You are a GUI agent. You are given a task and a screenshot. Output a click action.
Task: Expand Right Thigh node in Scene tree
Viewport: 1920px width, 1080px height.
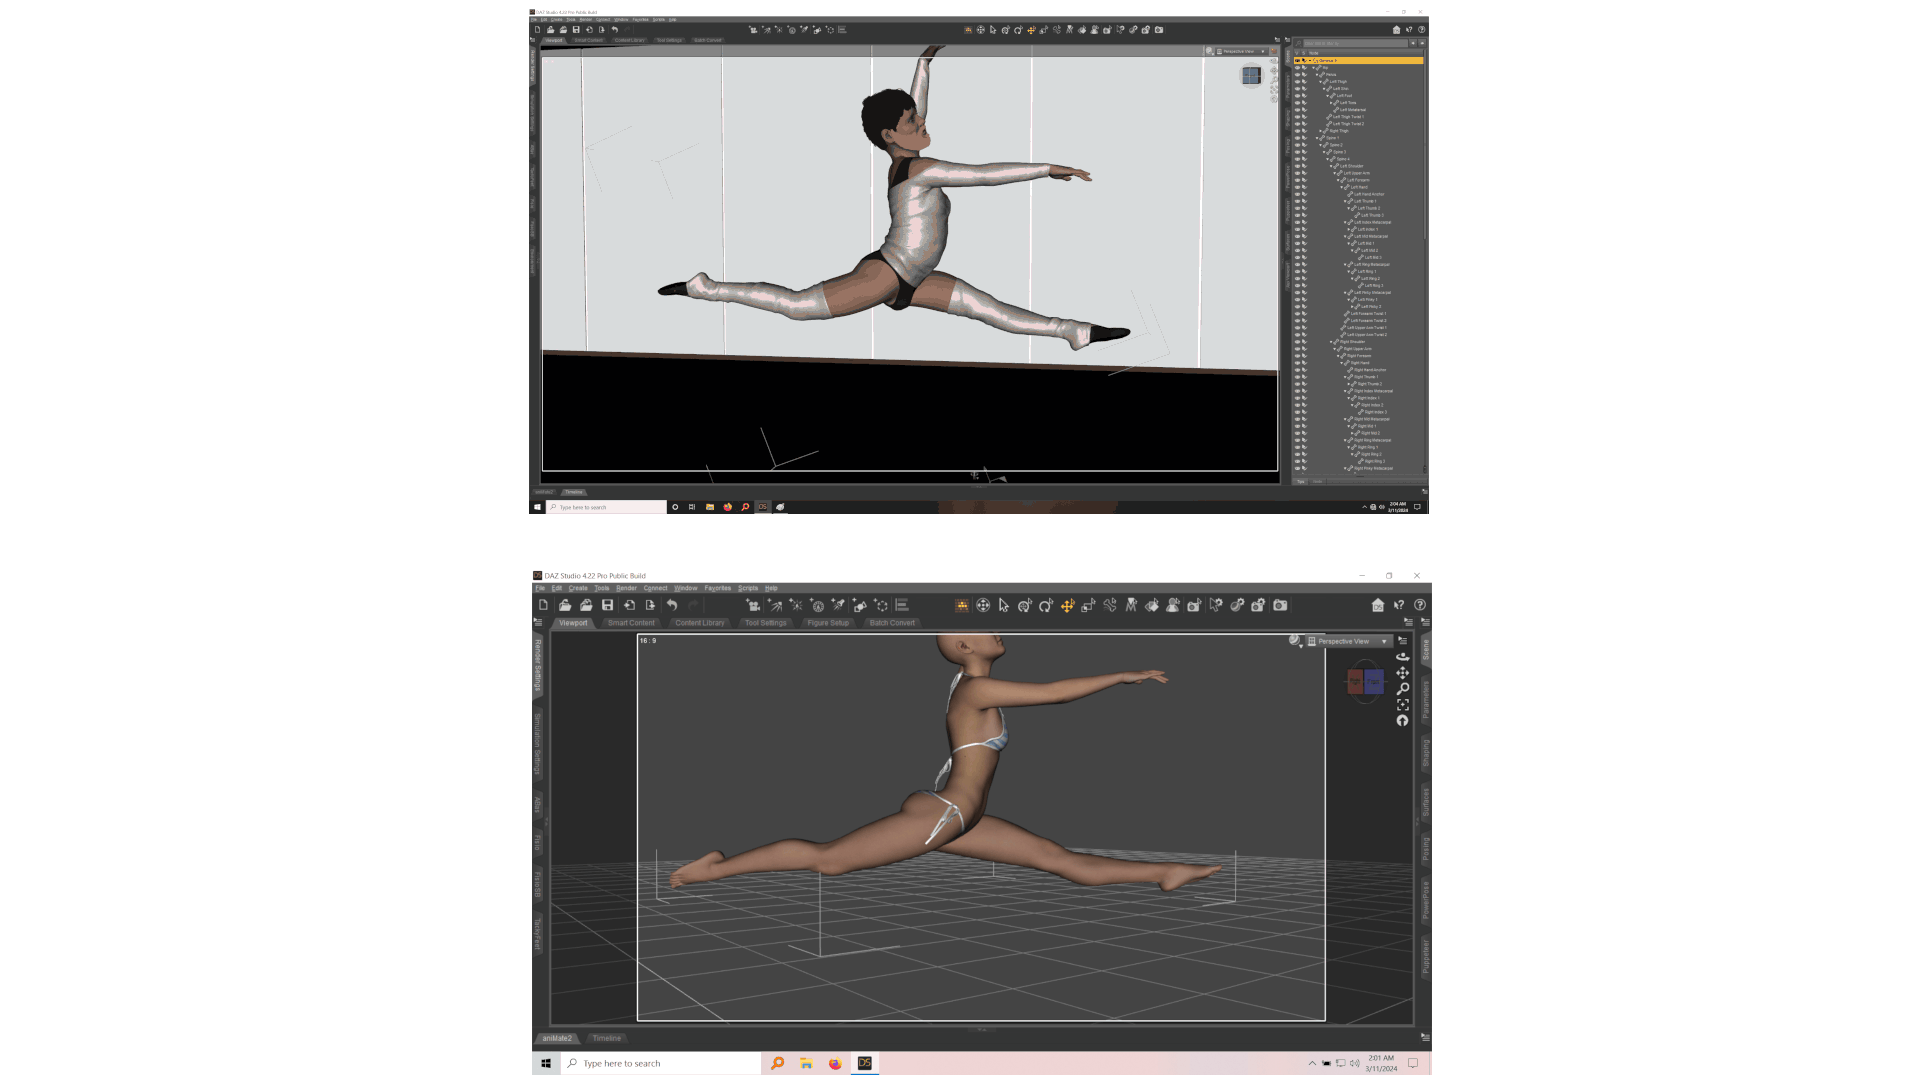[x=1320, y=131]
